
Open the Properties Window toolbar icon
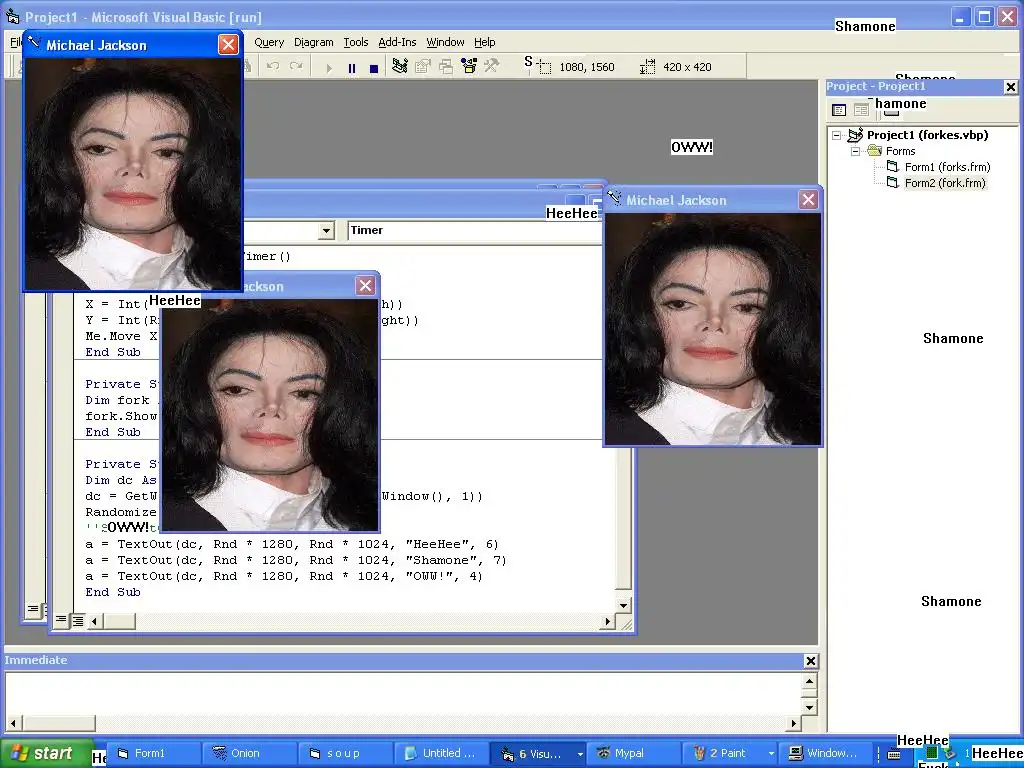tap(423, 66)
